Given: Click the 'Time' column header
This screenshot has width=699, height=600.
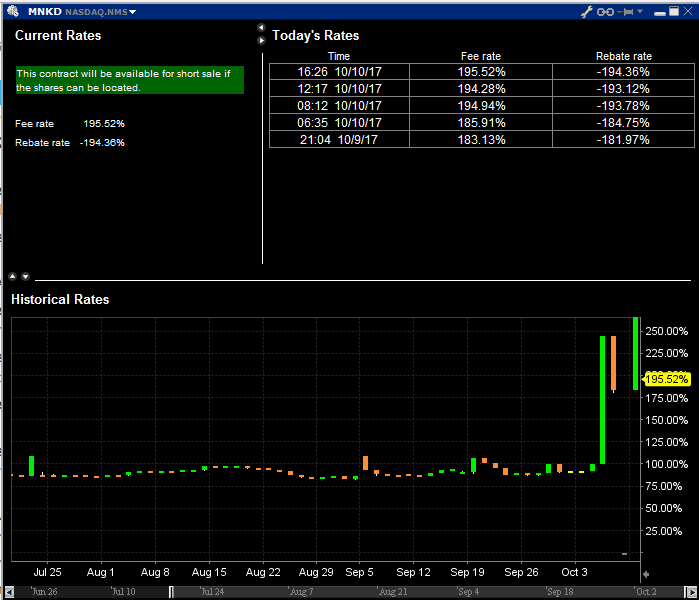Looking at the screenshot, I should [x=339, y=56].
